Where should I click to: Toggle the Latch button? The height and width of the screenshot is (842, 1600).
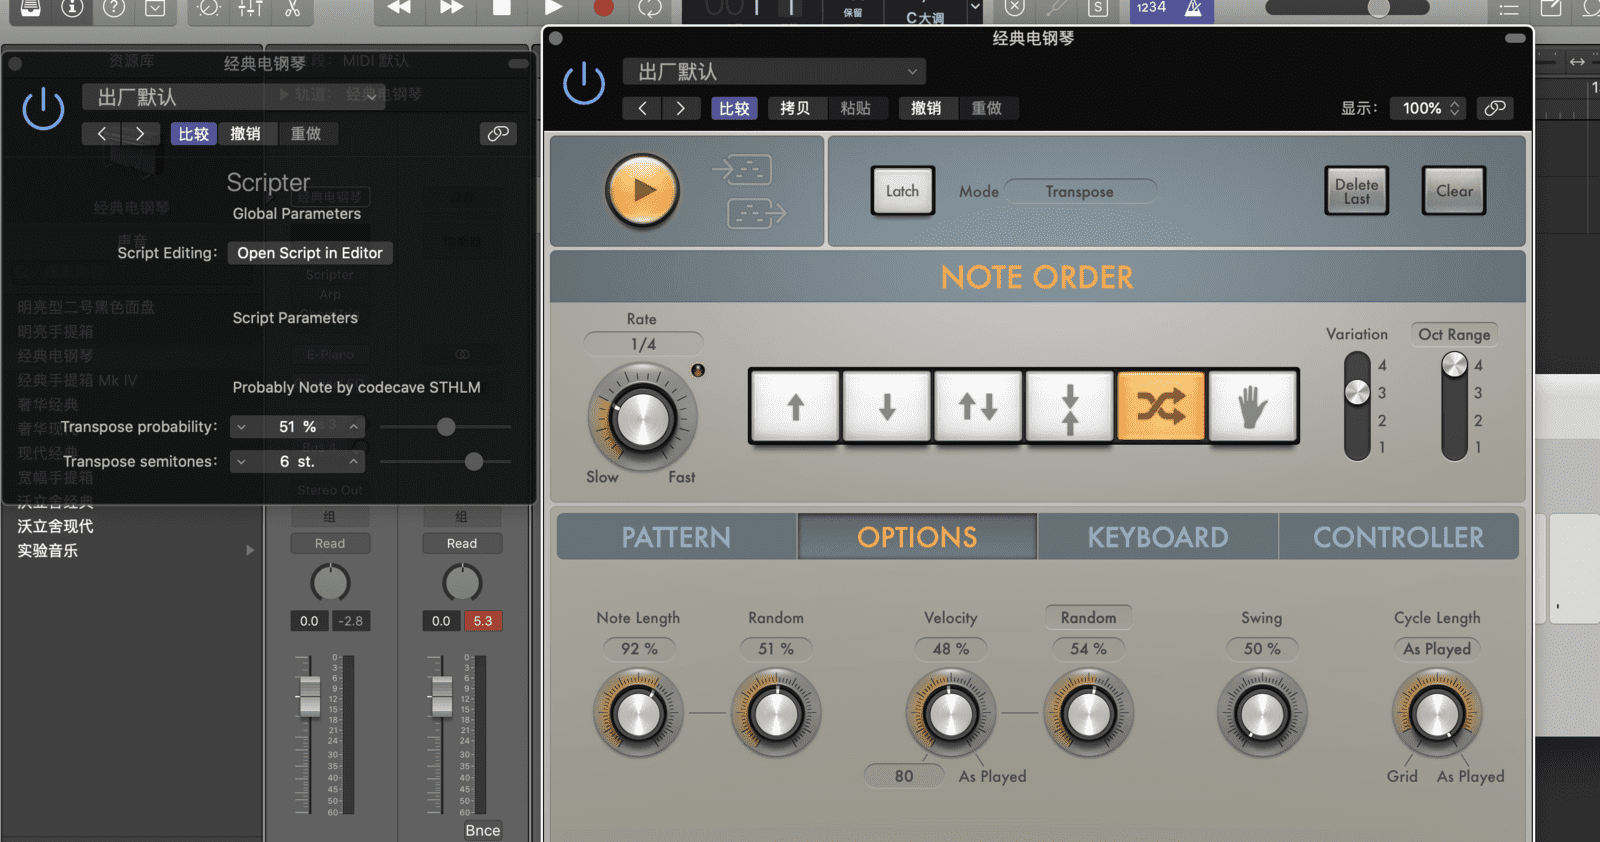pos(902,191)
